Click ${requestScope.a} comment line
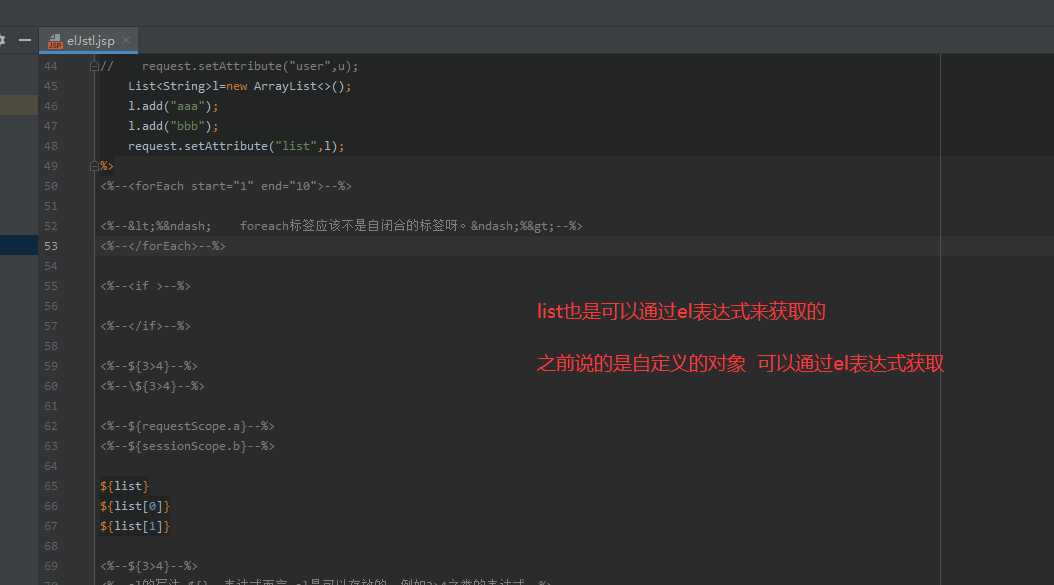The height and width of the screenshot is (585, 1054). pos(187,426)
